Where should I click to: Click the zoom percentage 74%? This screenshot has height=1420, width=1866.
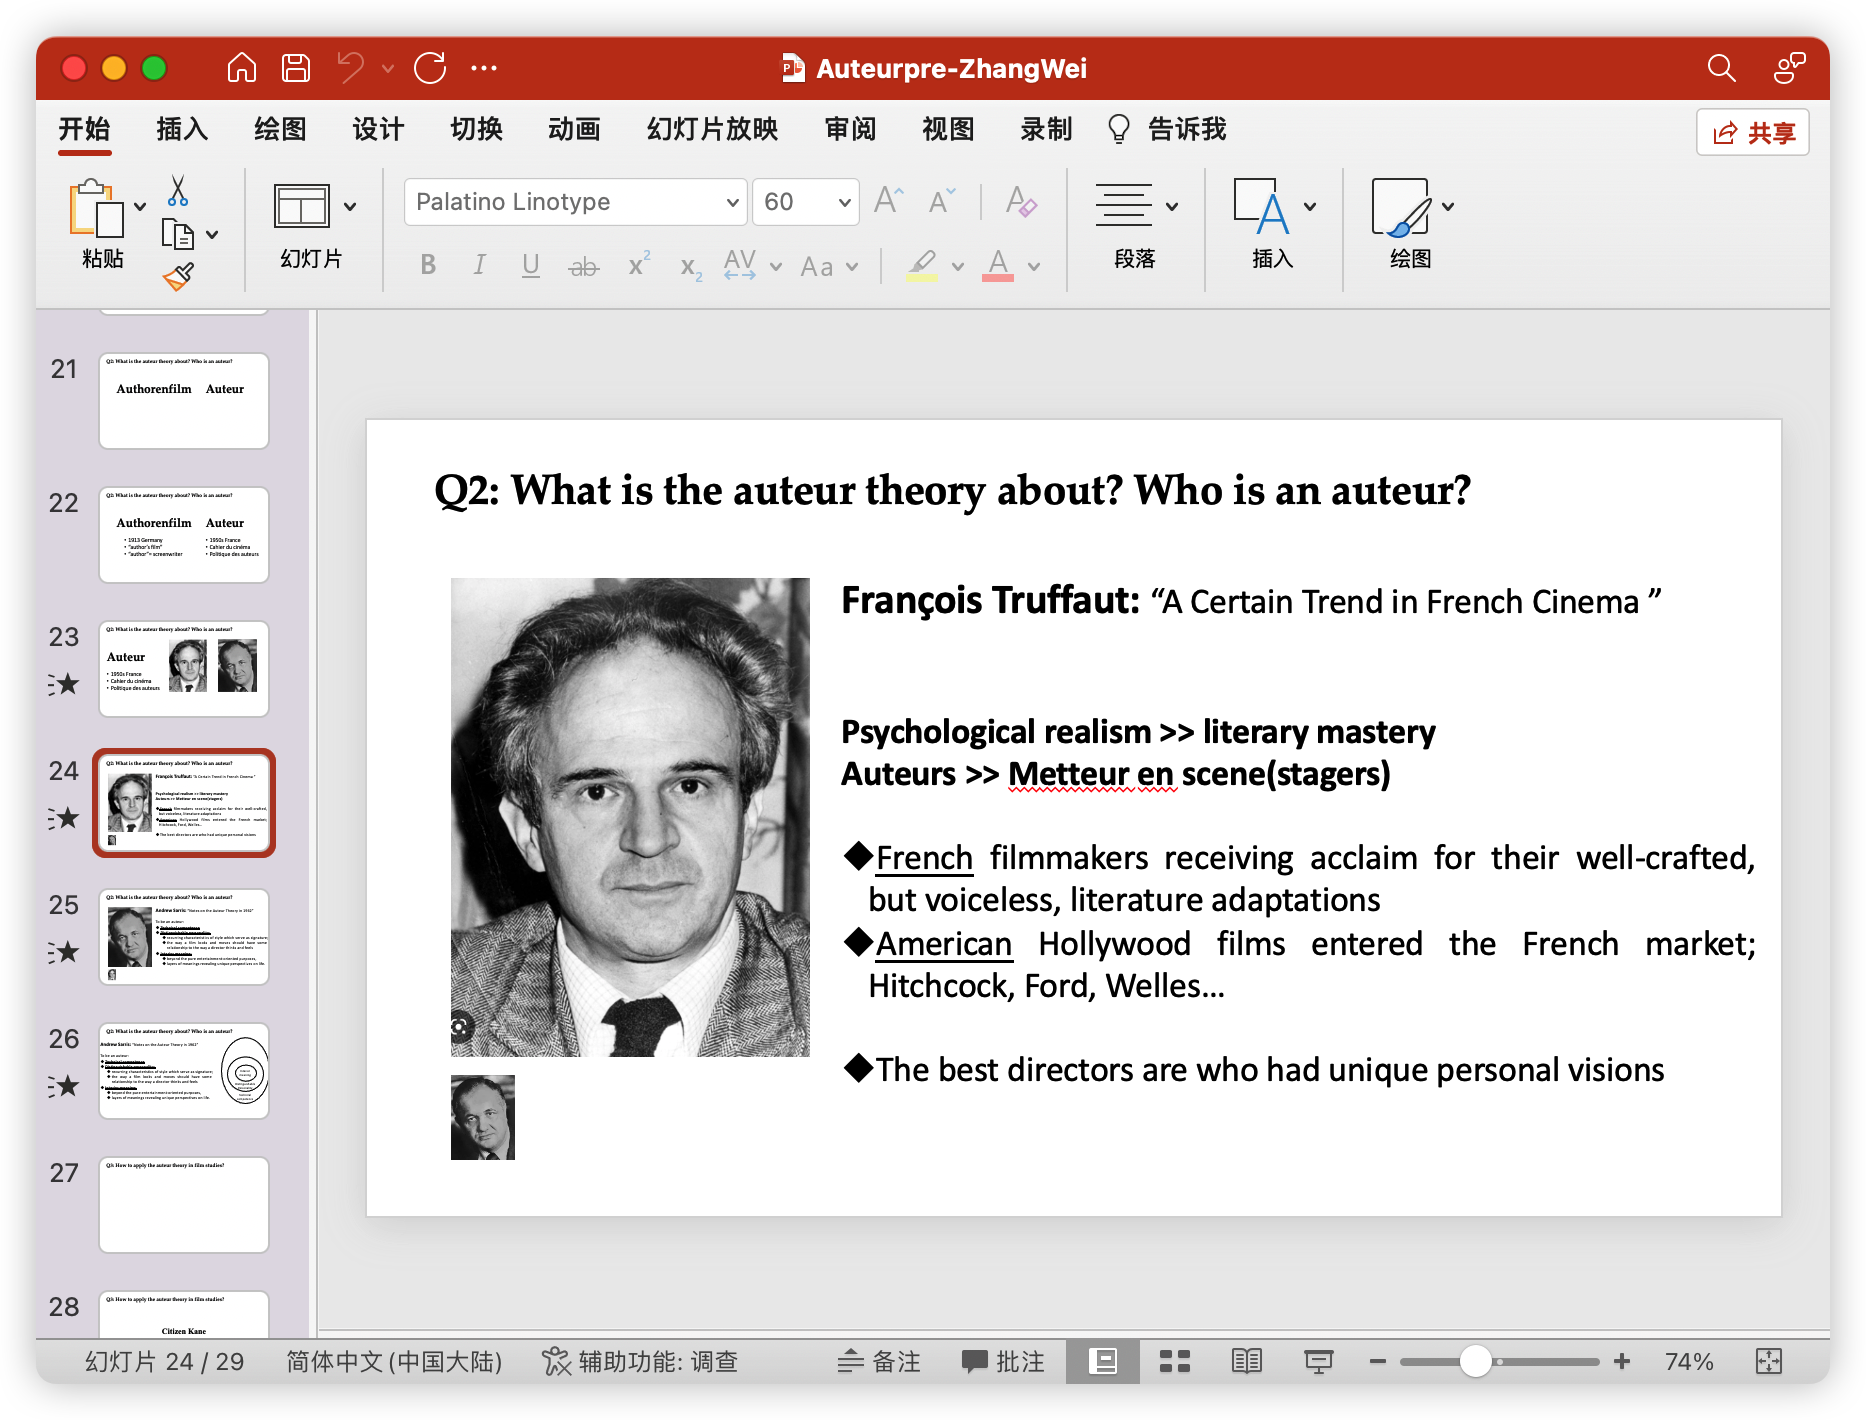click(1688, 1361)
